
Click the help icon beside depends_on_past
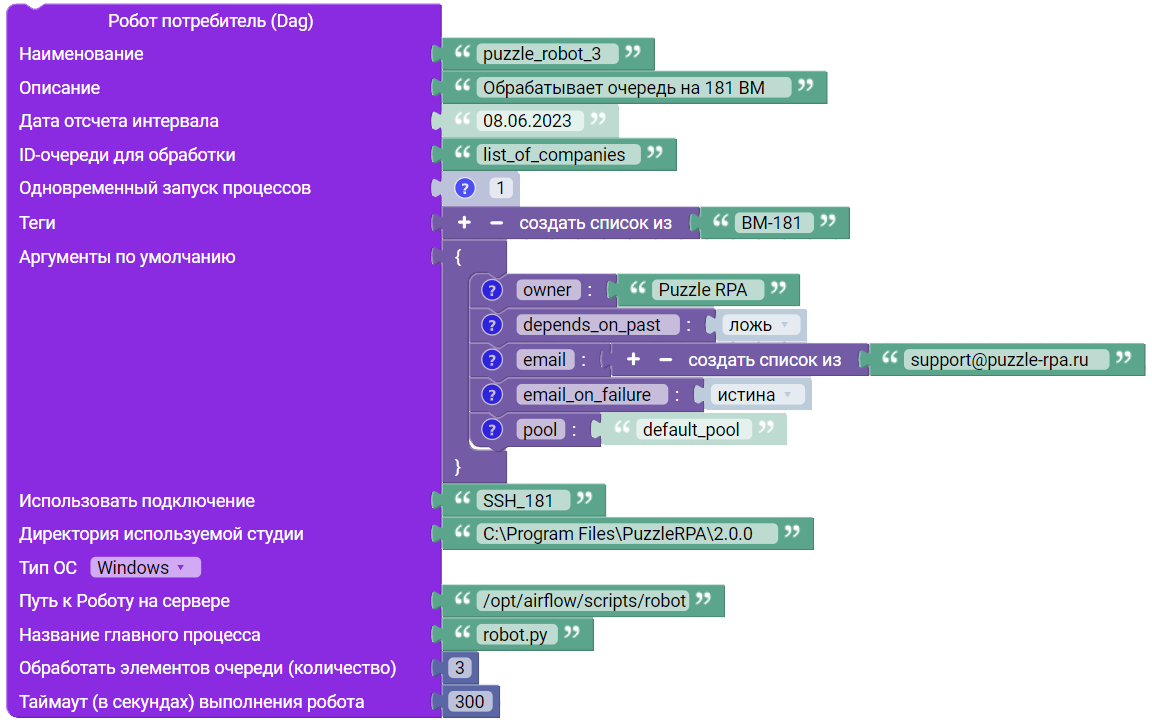click(492, 325)
